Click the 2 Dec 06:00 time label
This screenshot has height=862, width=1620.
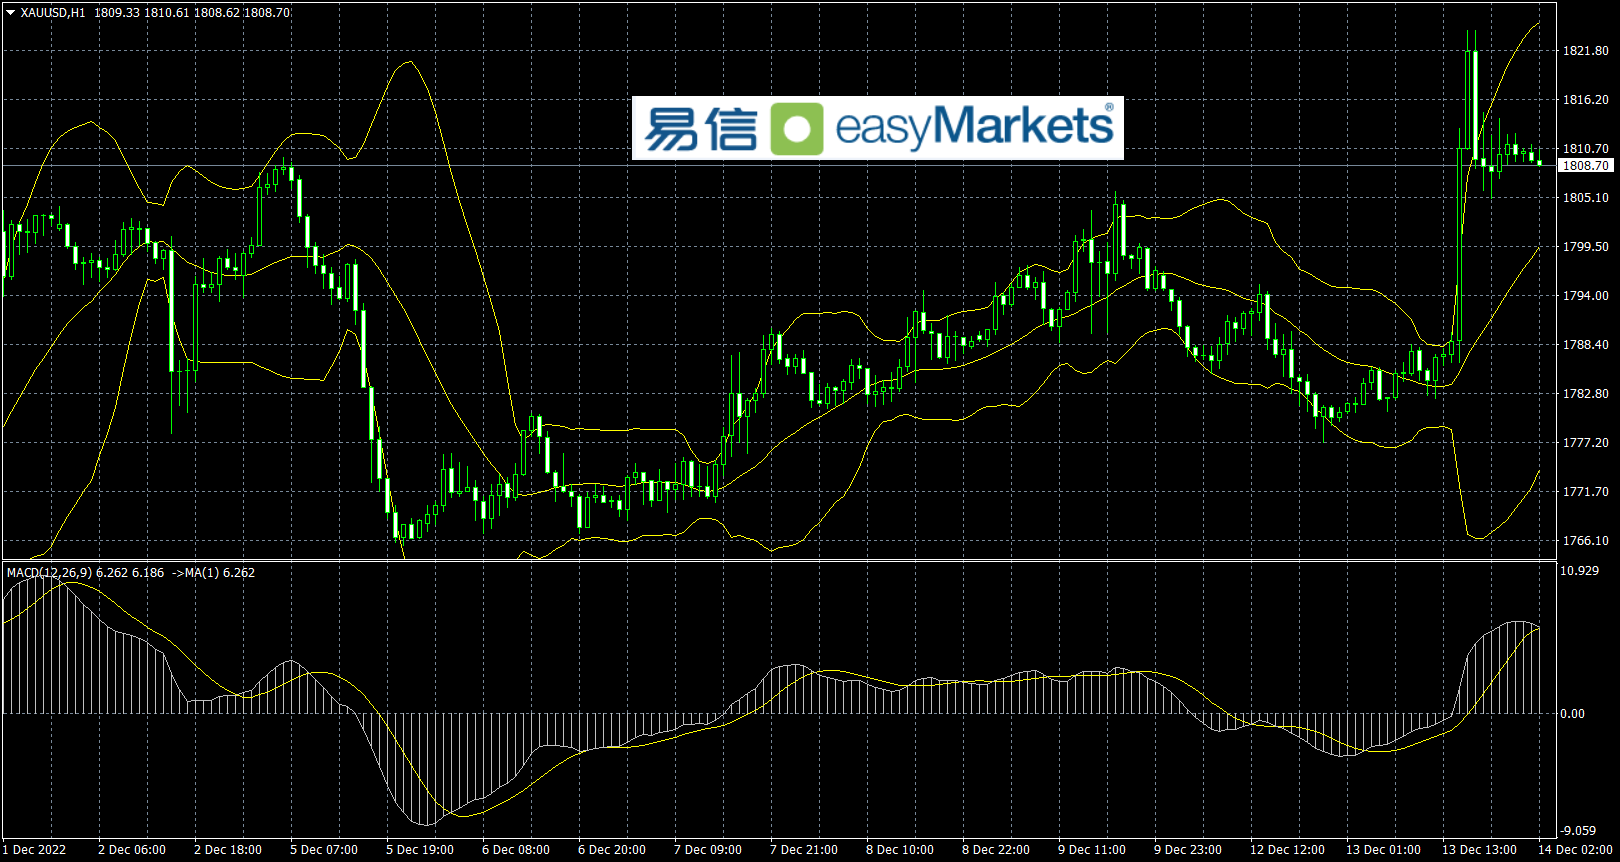(x=132, y=850)
